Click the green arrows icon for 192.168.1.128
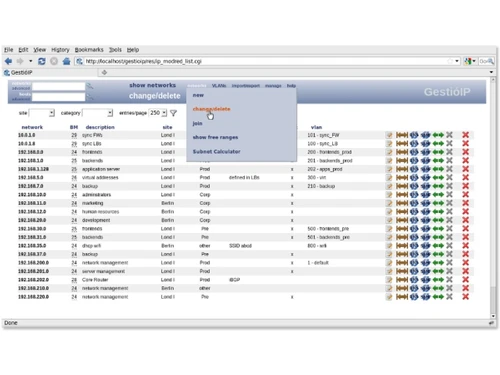 point(438,169)
